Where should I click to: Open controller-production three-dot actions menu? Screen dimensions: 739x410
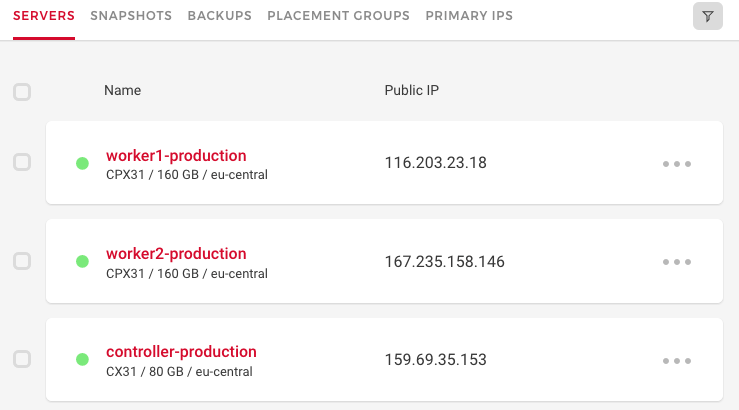[x=677, y=360]
